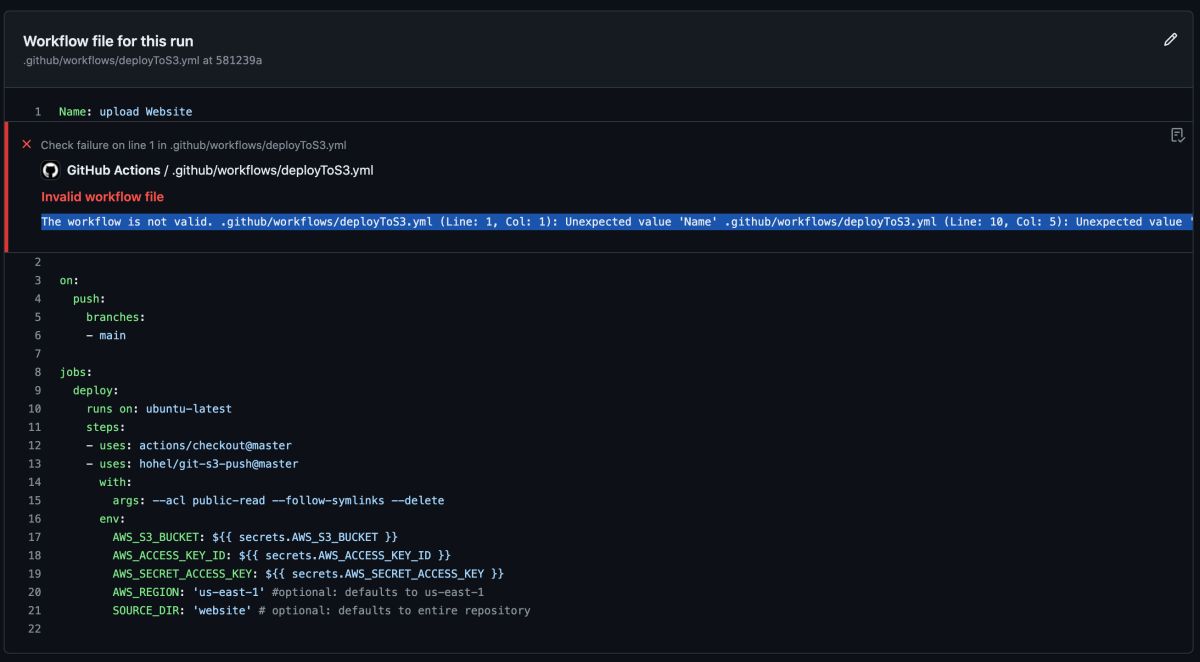Click the 'steps:' code line
The width and height of the screenshot is (1200, 662).
105,427
